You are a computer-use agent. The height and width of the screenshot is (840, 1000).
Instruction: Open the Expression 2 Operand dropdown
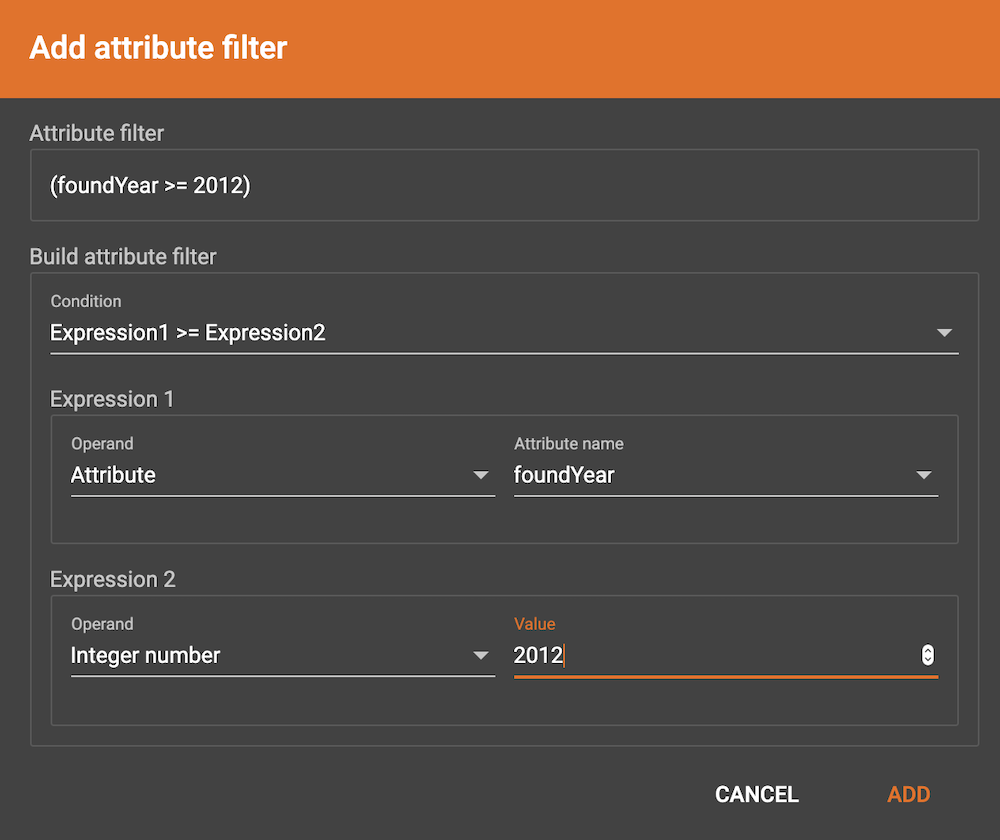280,656
